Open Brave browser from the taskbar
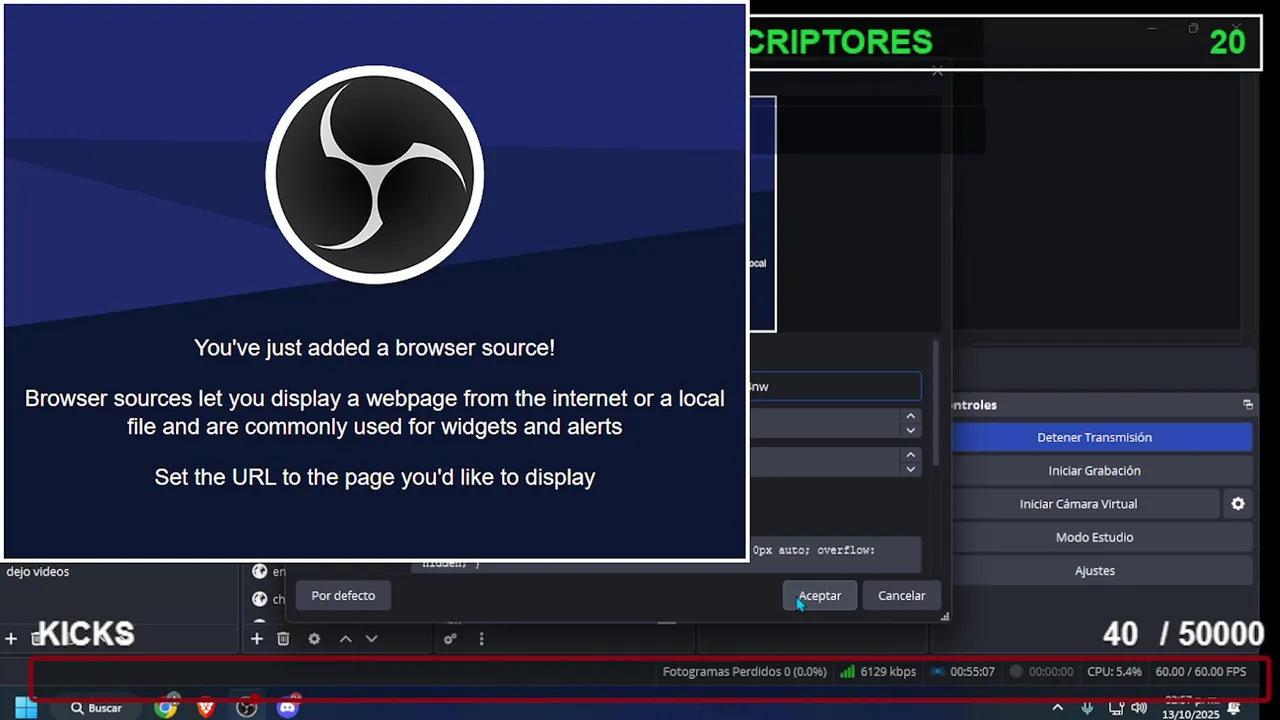 point(206,708)
